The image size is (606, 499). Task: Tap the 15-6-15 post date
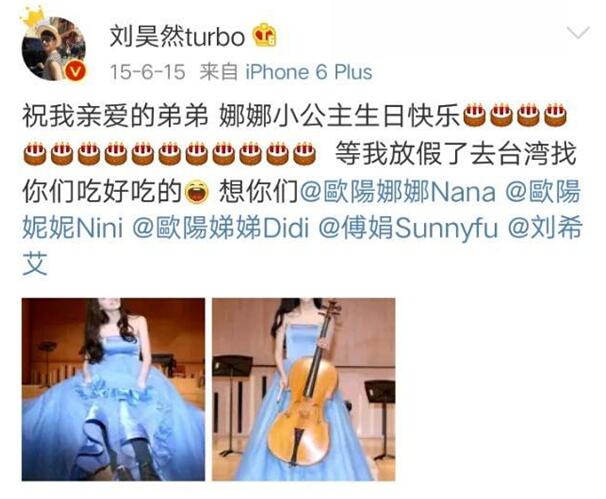pos(147,72)
